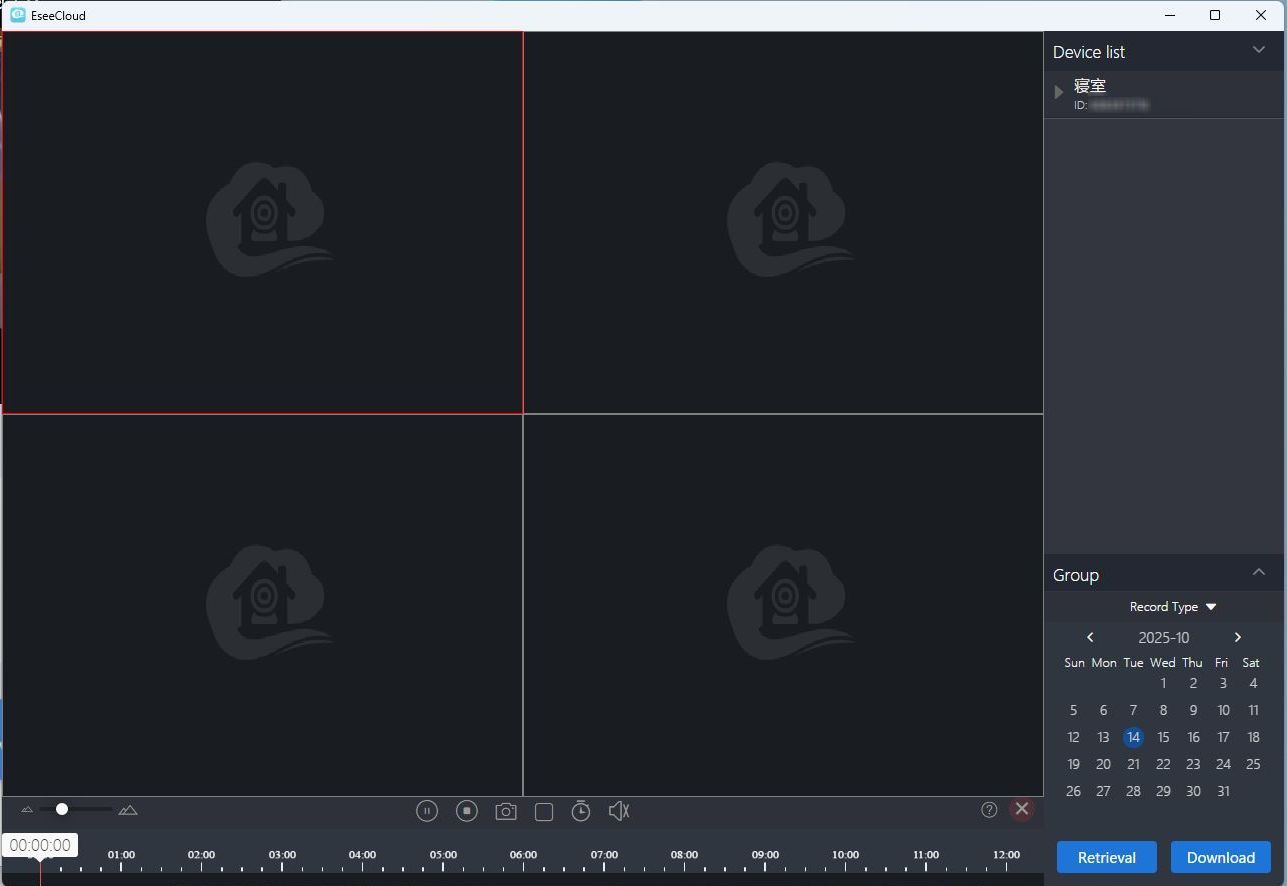
Task: Open help via the question mark icon
Action: click(989, 810)
